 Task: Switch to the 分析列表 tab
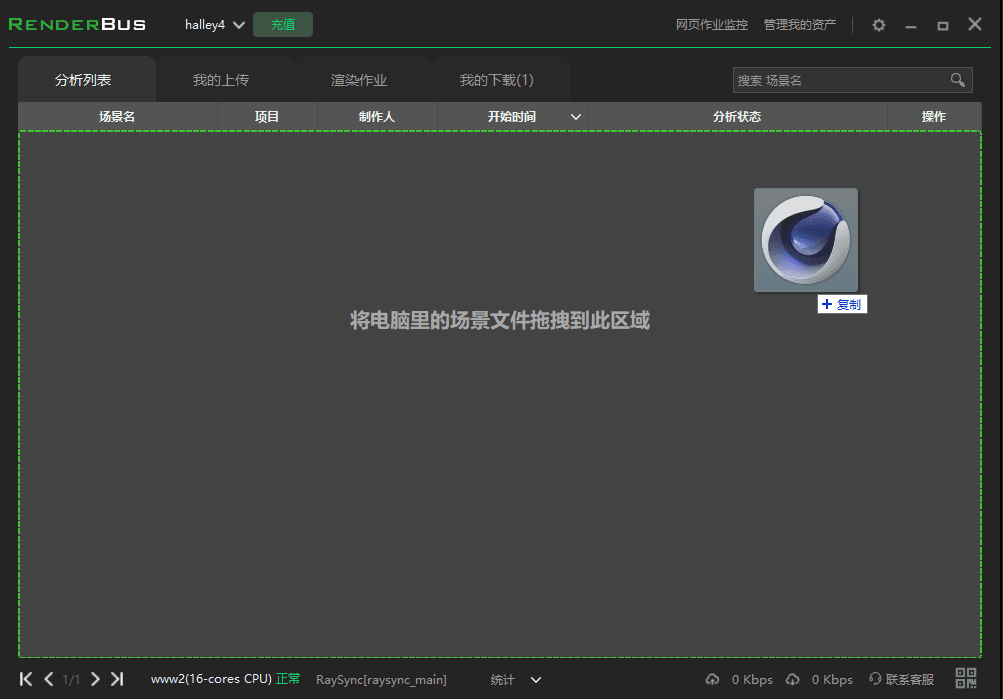[x=87, y=79]
